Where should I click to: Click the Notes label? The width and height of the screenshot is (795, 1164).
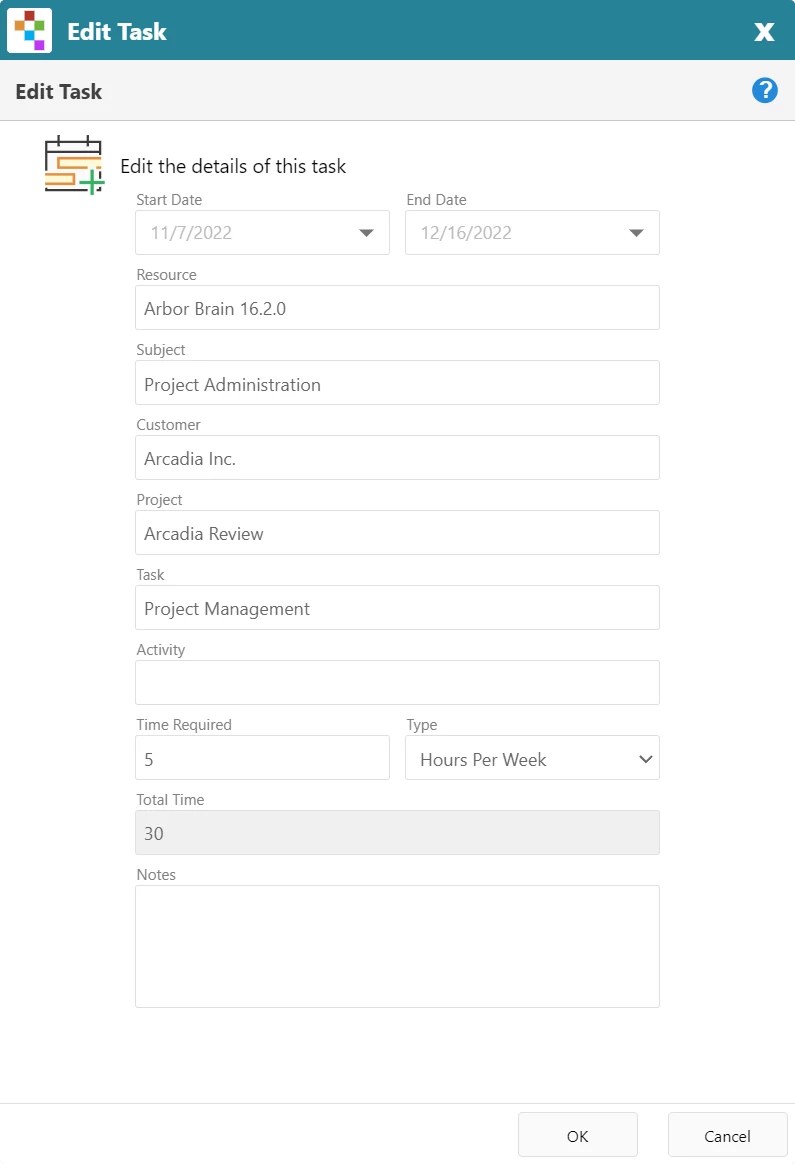click(156, 874)
